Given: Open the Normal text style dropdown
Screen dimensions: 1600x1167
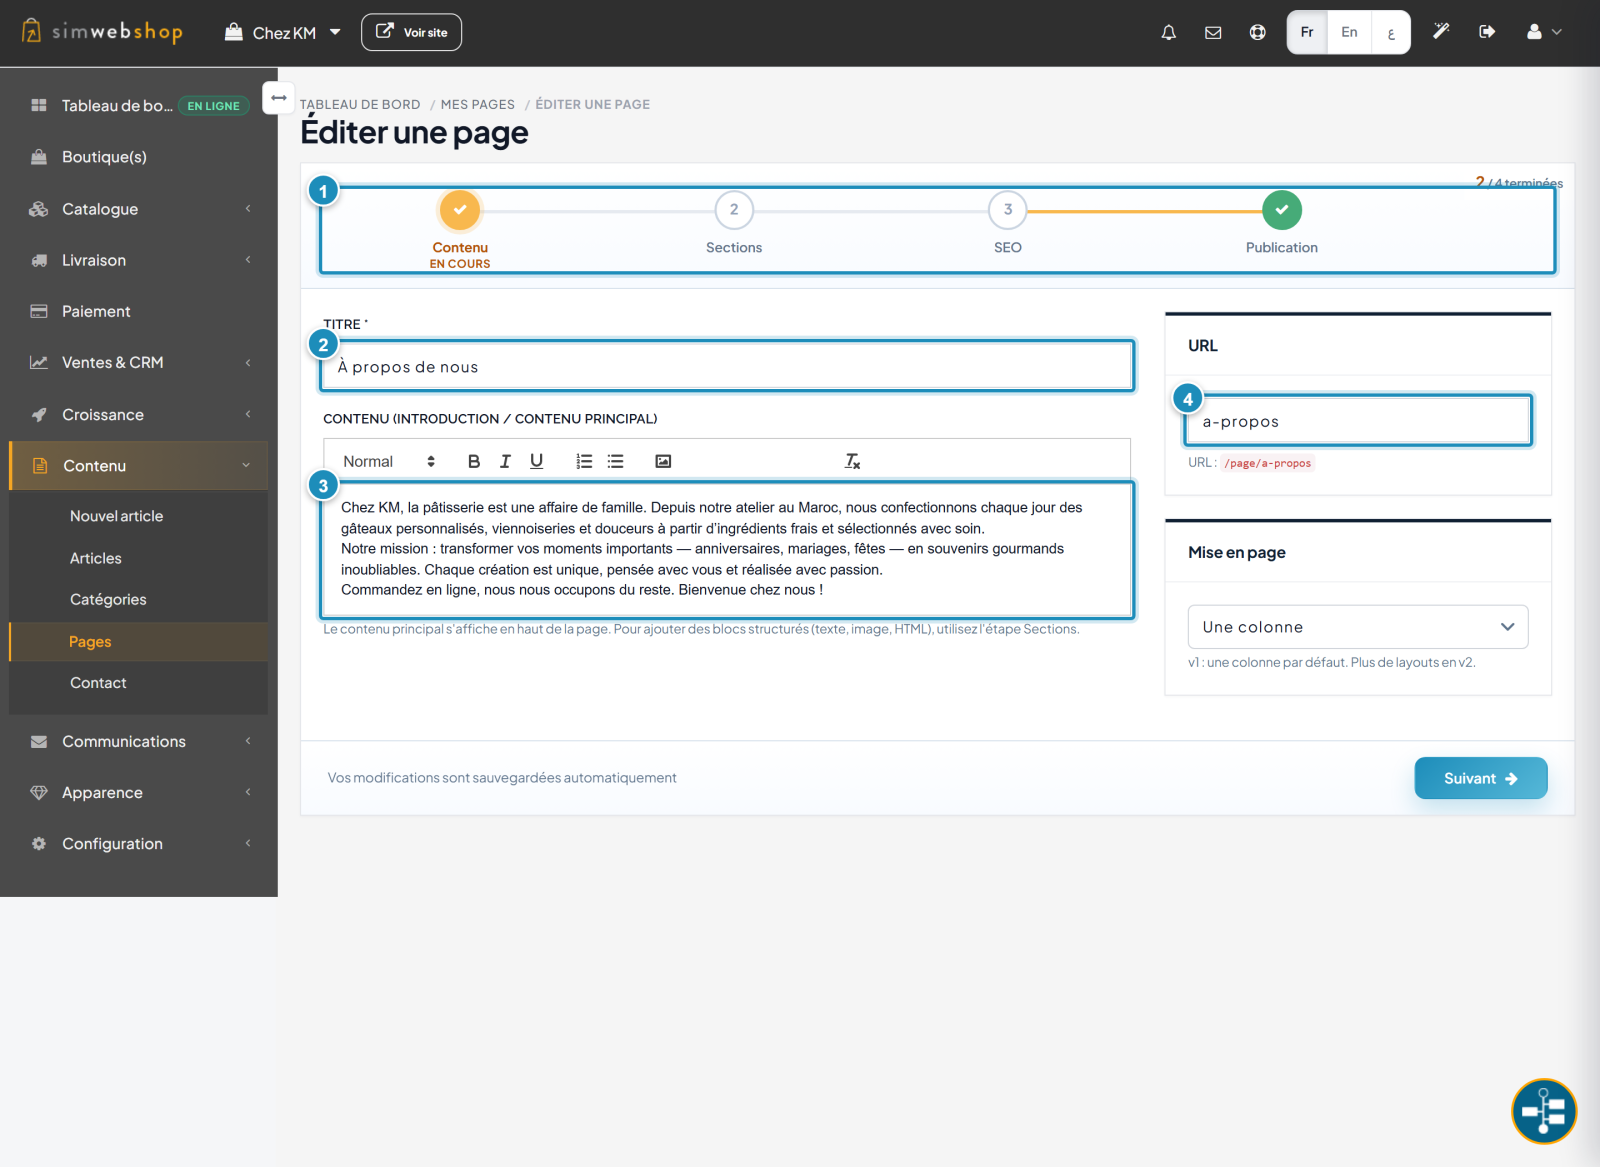Looking at the screenshot, I should 389,461.
